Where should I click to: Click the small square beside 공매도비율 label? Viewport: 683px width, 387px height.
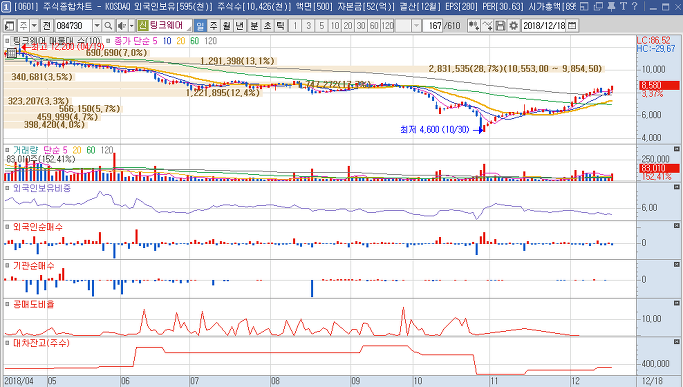7,304
